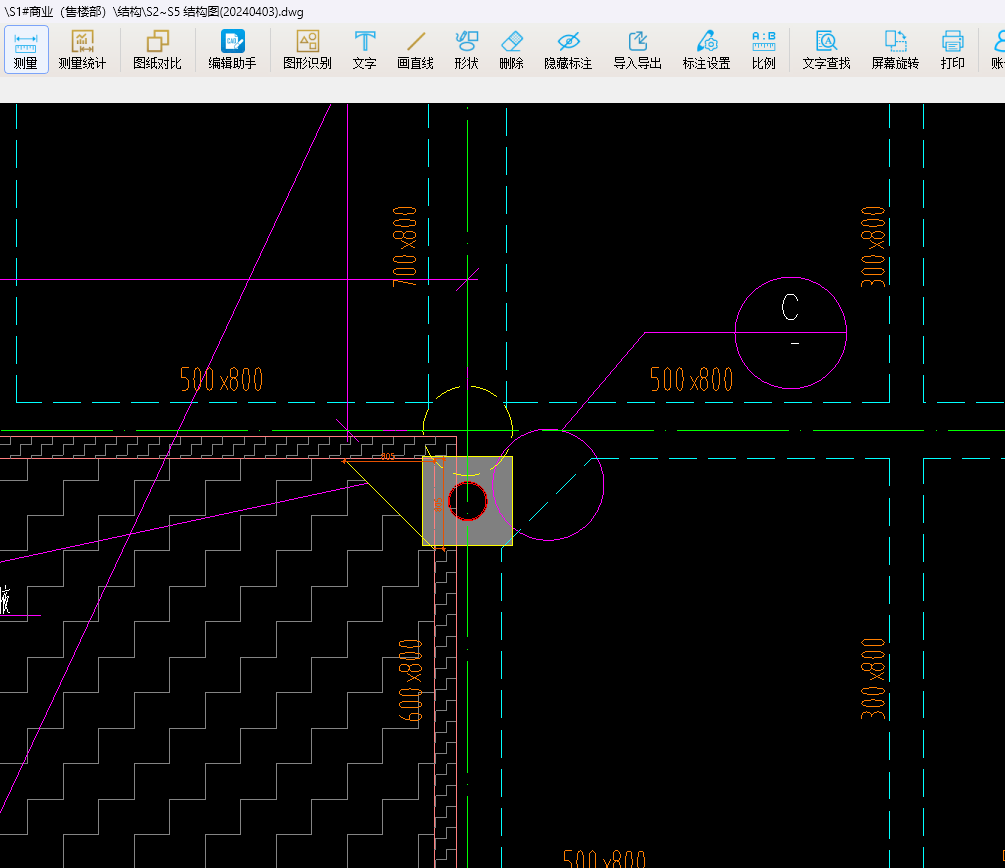Click the red circle inside gray column
1005x868 pixels.
click(468, 501)
